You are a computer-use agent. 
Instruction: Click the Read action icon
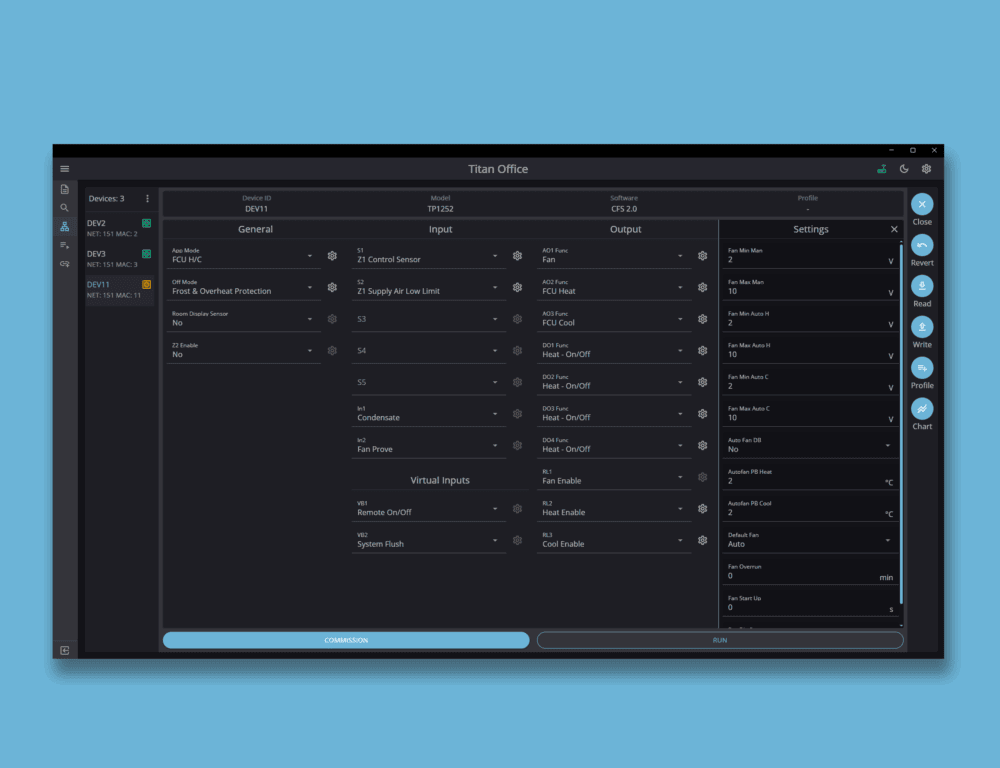tap(921, 287)
